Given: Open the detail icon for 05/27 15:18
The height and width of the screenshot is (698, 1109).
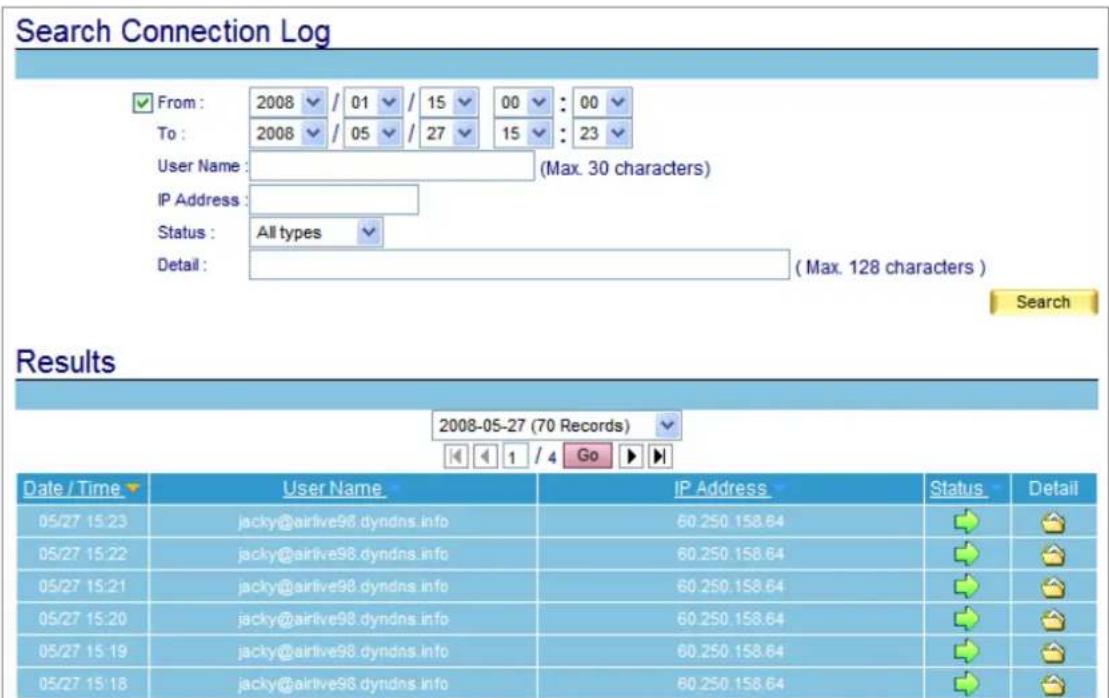Looking at the screenshot, I should click(1053, 684).
